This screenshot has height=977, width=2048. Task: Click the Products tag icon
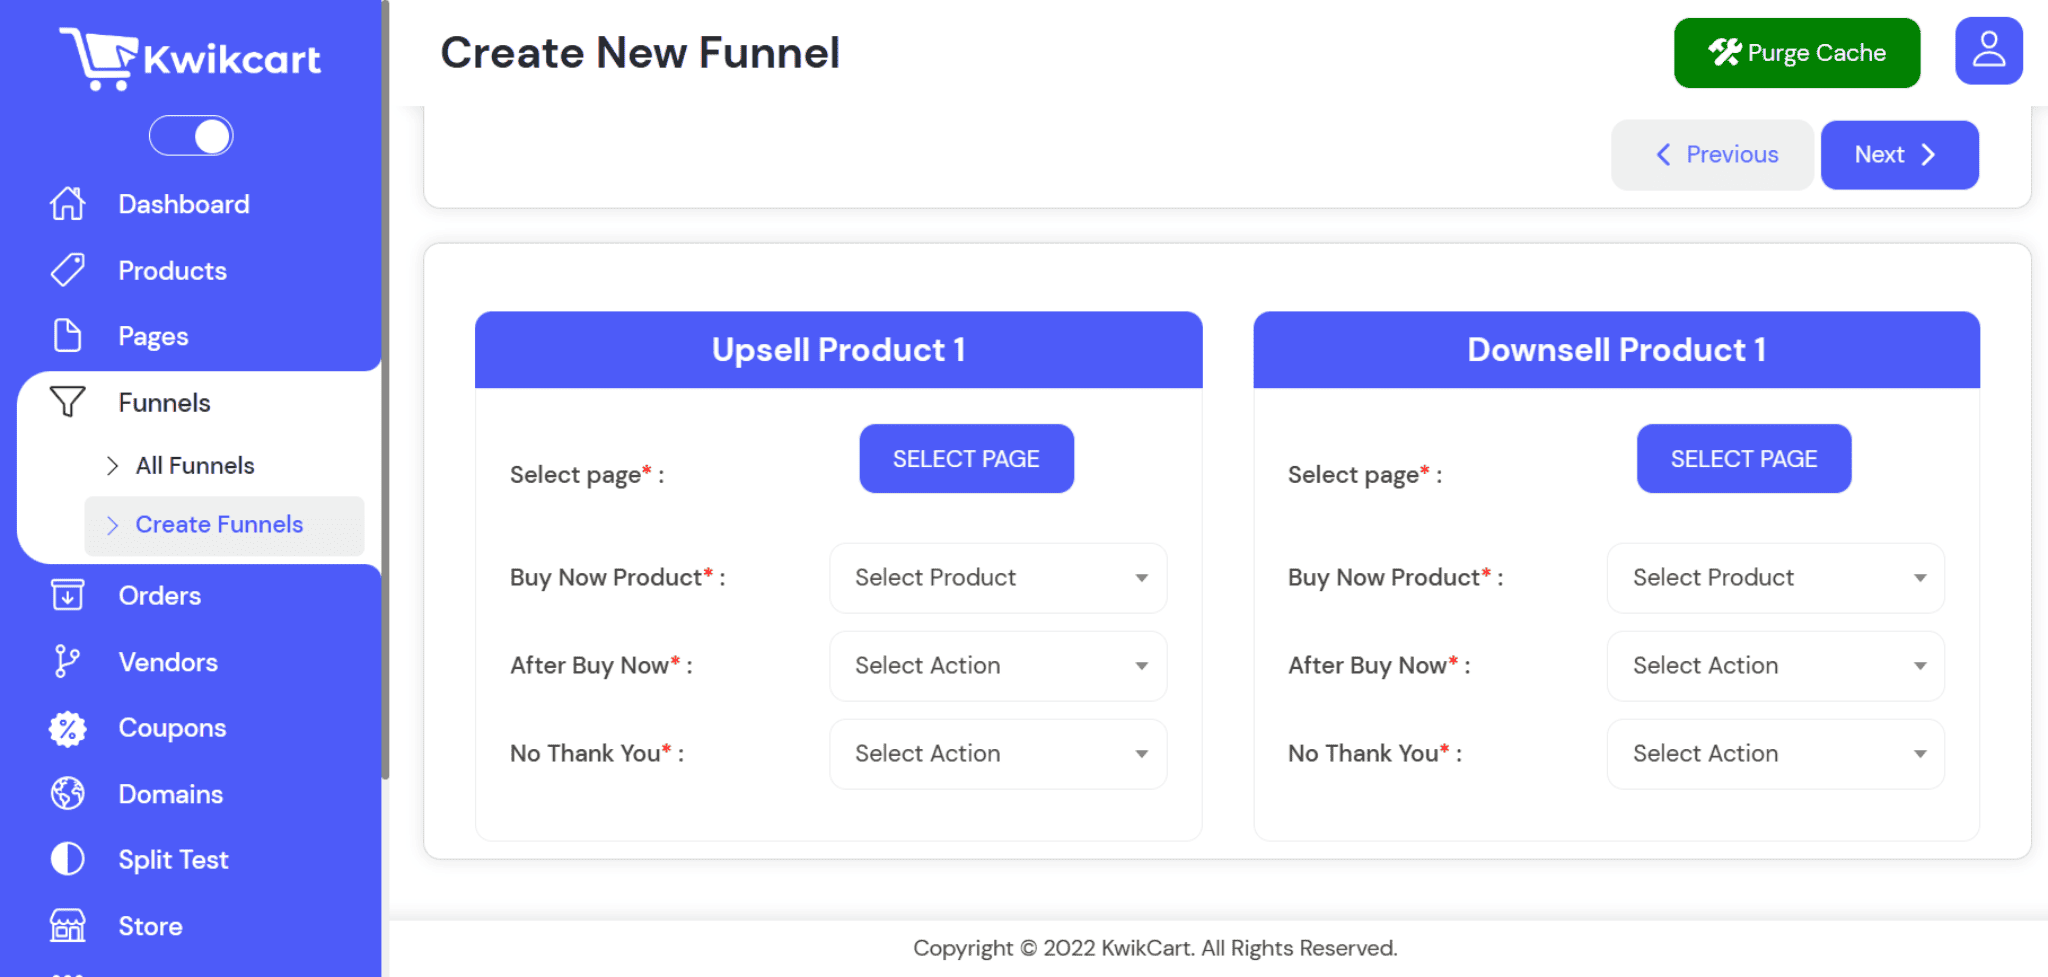click(x=68, y=270)
